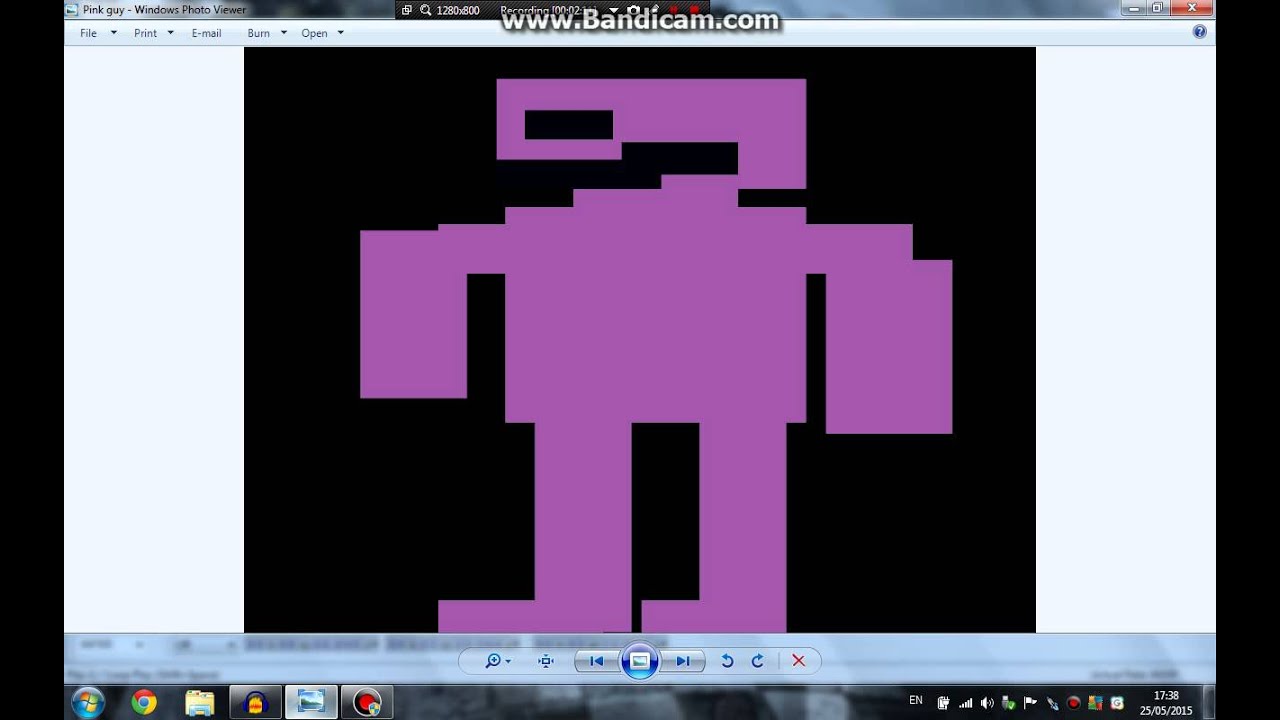This screenshot has width=1280, height=720.
Task: Start the slide show with the center button
Action: [640, 661]
